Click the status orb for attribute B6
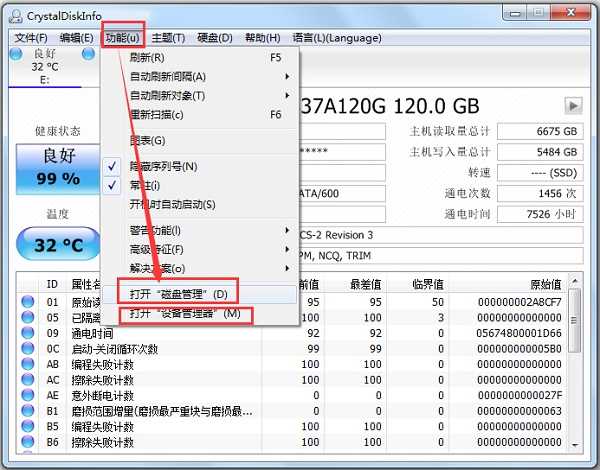The height and width of the screenshot is (470, 600). tap(28, 442)
